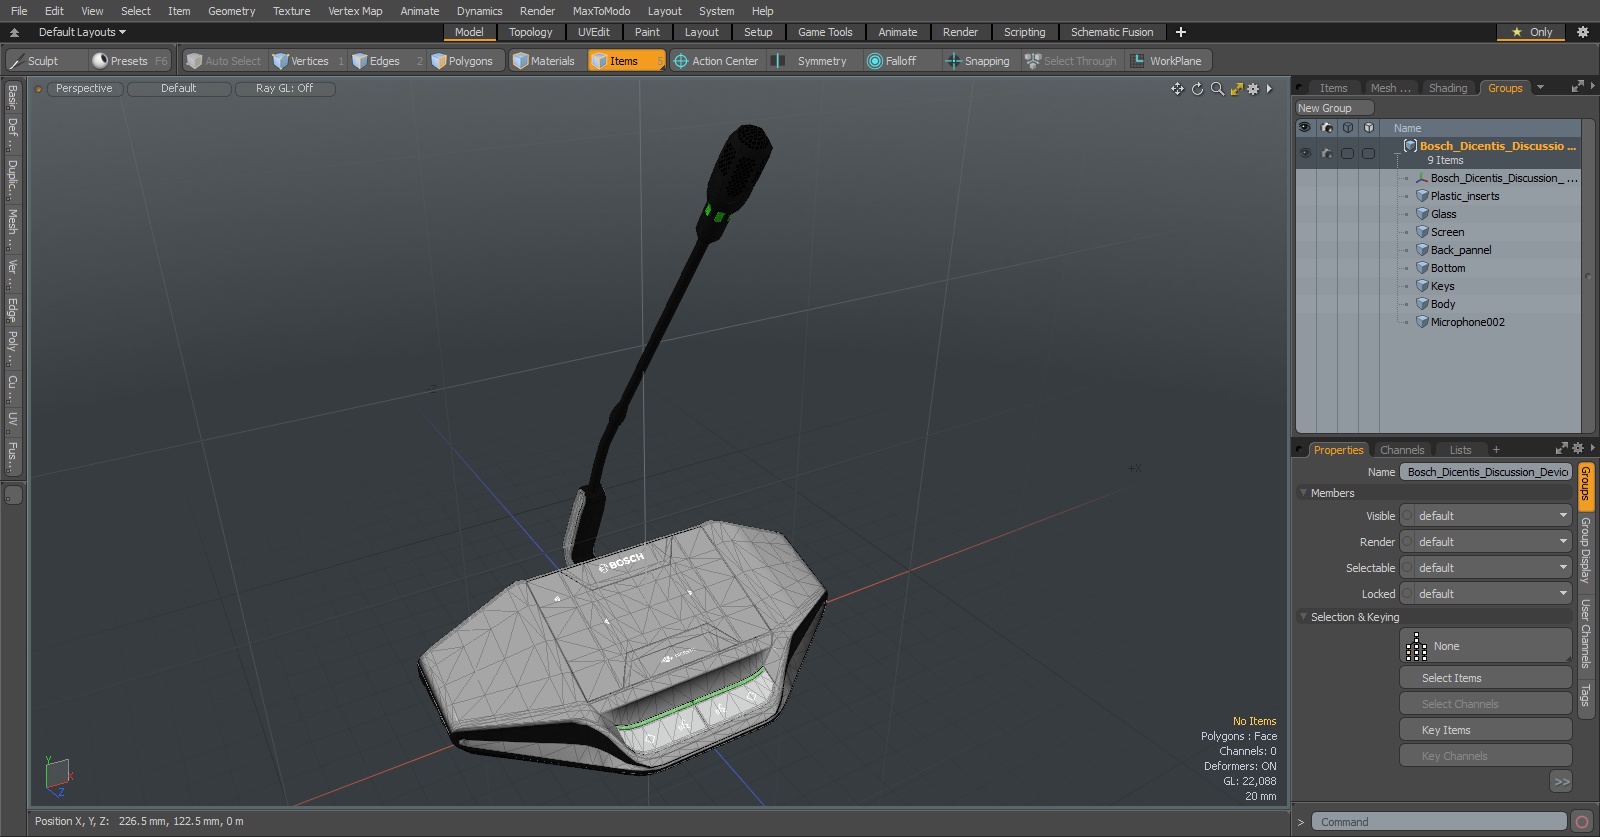Click viewport zoom magnifier icon
1600x837 pixels.
coord(1217,89)
